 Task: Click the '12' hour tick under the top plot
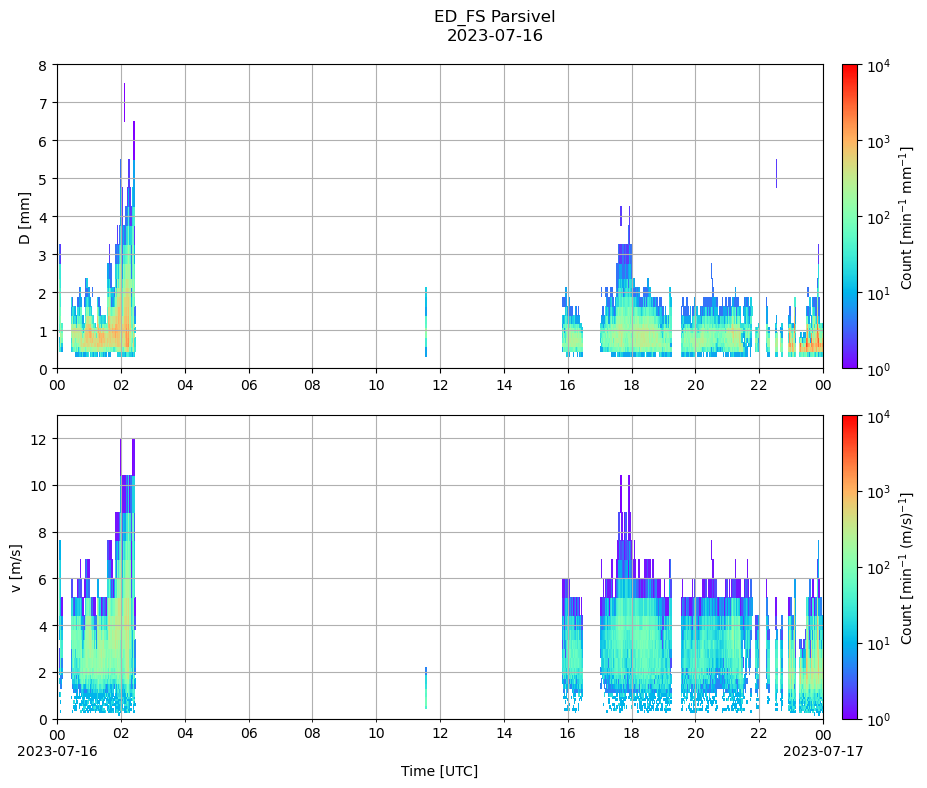tap(440, 385)
